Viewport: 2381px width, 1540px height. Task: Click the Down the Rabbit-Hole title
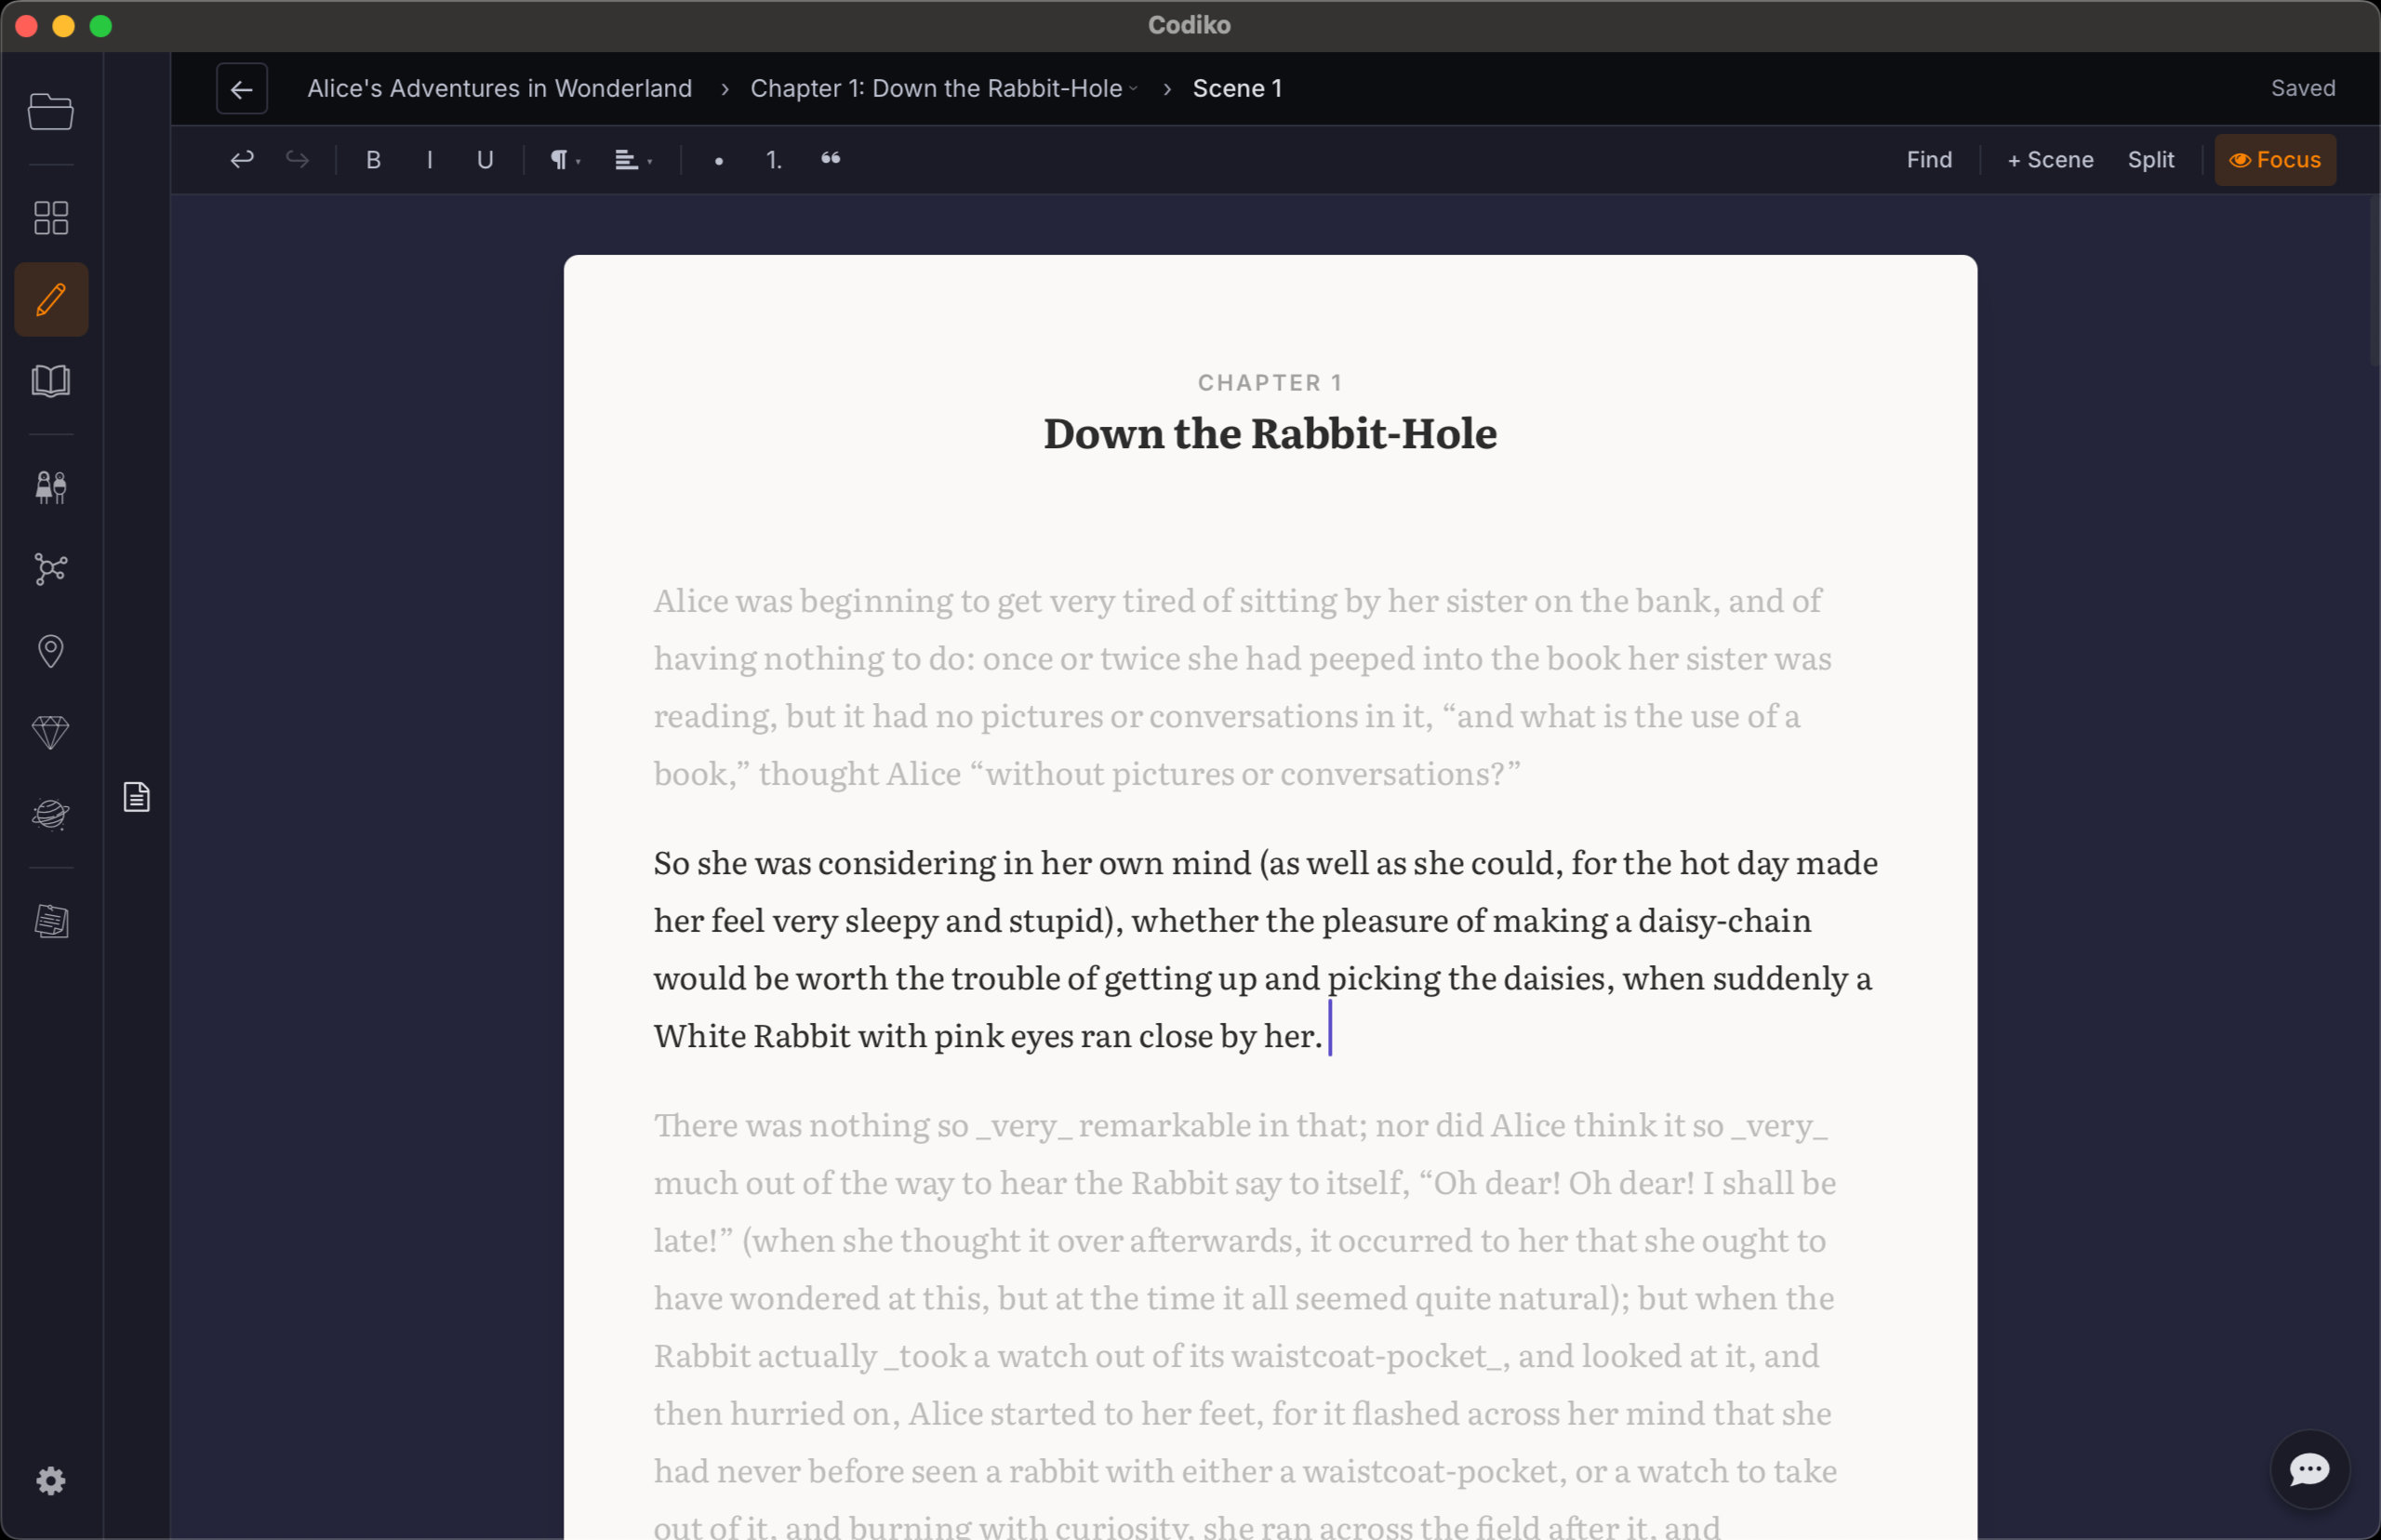pos(1270,433)
